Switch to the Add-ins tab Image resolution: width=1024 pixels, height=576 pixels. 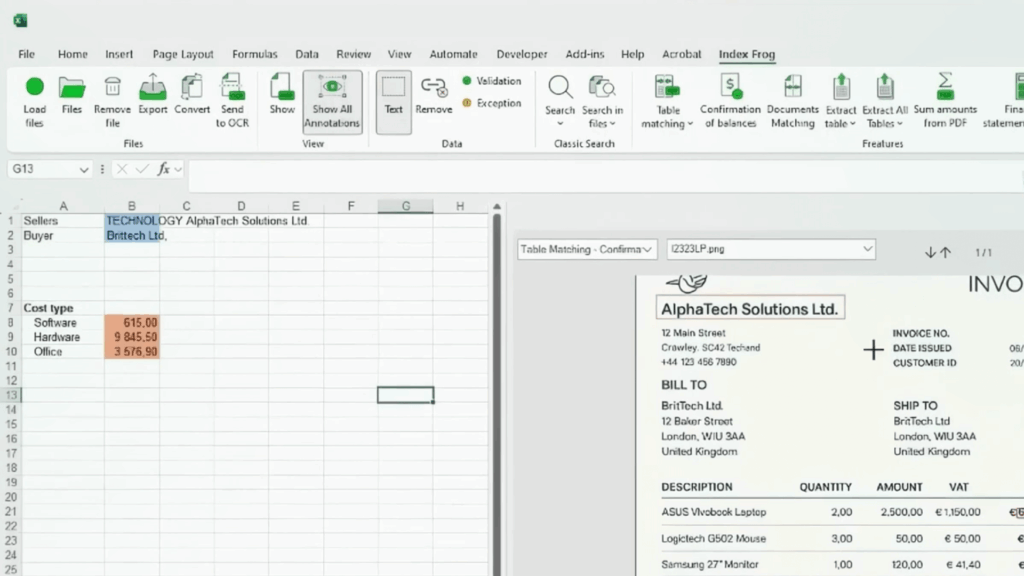(x=584, y=54)
